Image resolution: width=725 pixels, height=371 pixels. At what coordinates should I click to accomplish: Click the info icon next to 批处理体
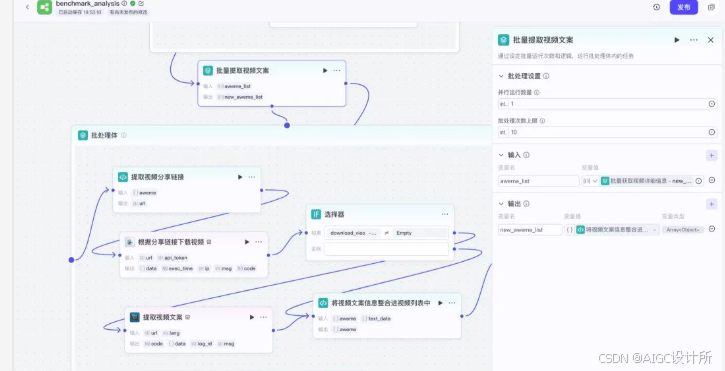[x=124, y=136]
